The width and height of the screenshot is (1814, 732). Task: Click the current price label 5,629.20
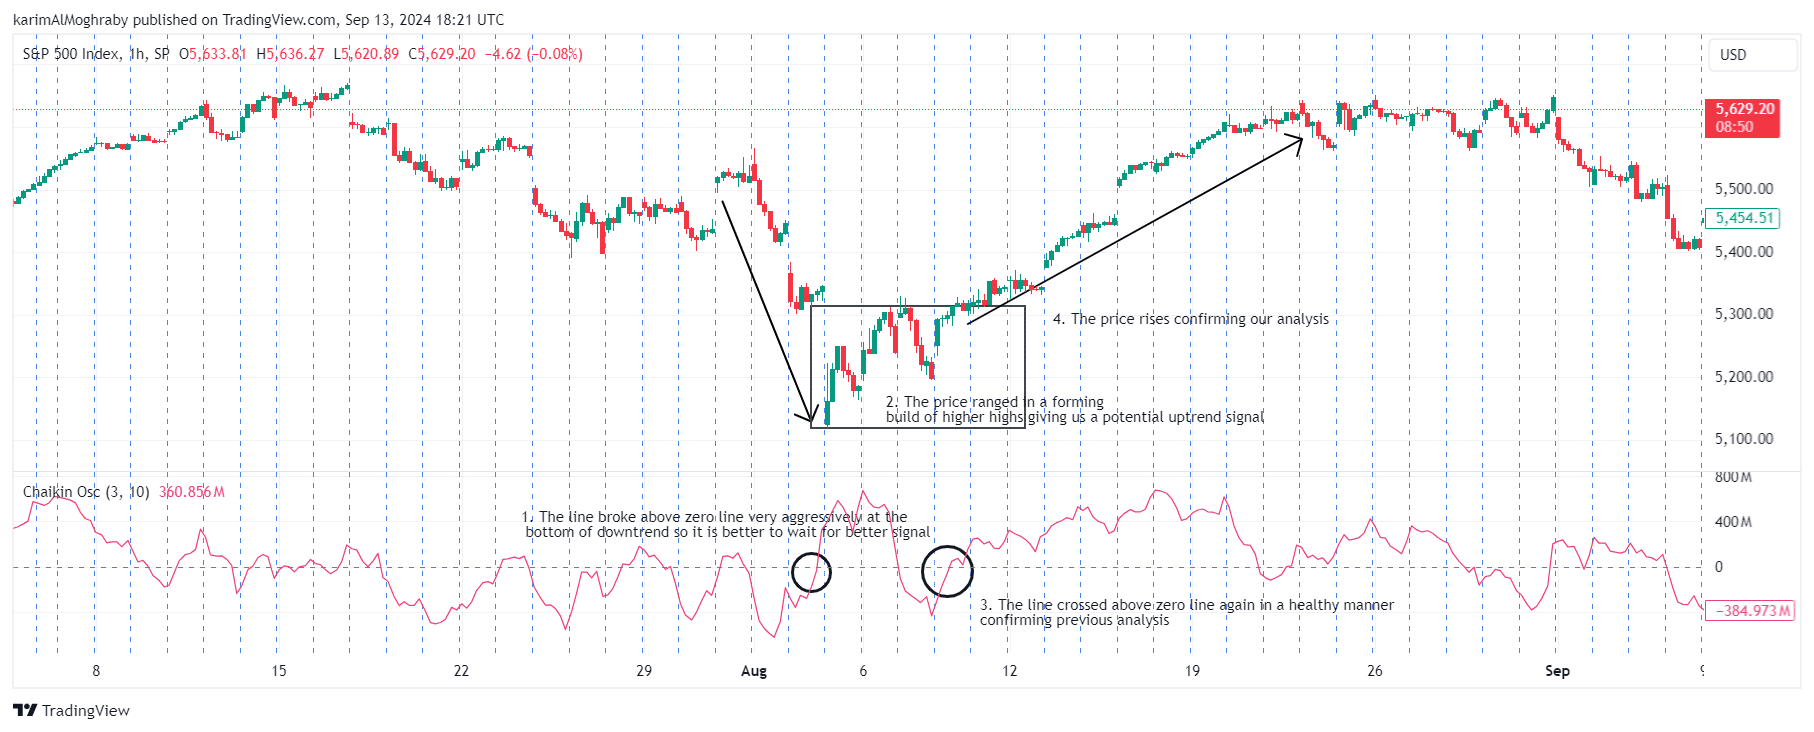point(1745,109)
